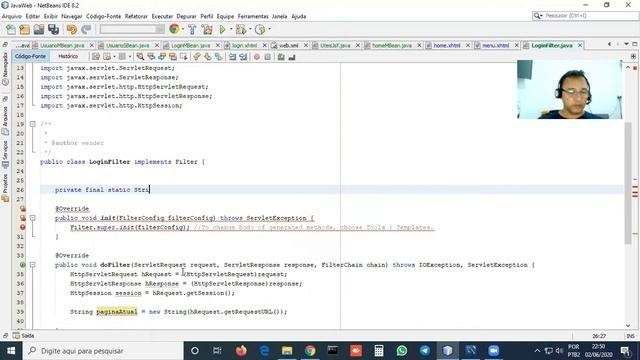Click the Previous Bookmark editor icon
Screen dimensions: 640x360
[197, 57]
